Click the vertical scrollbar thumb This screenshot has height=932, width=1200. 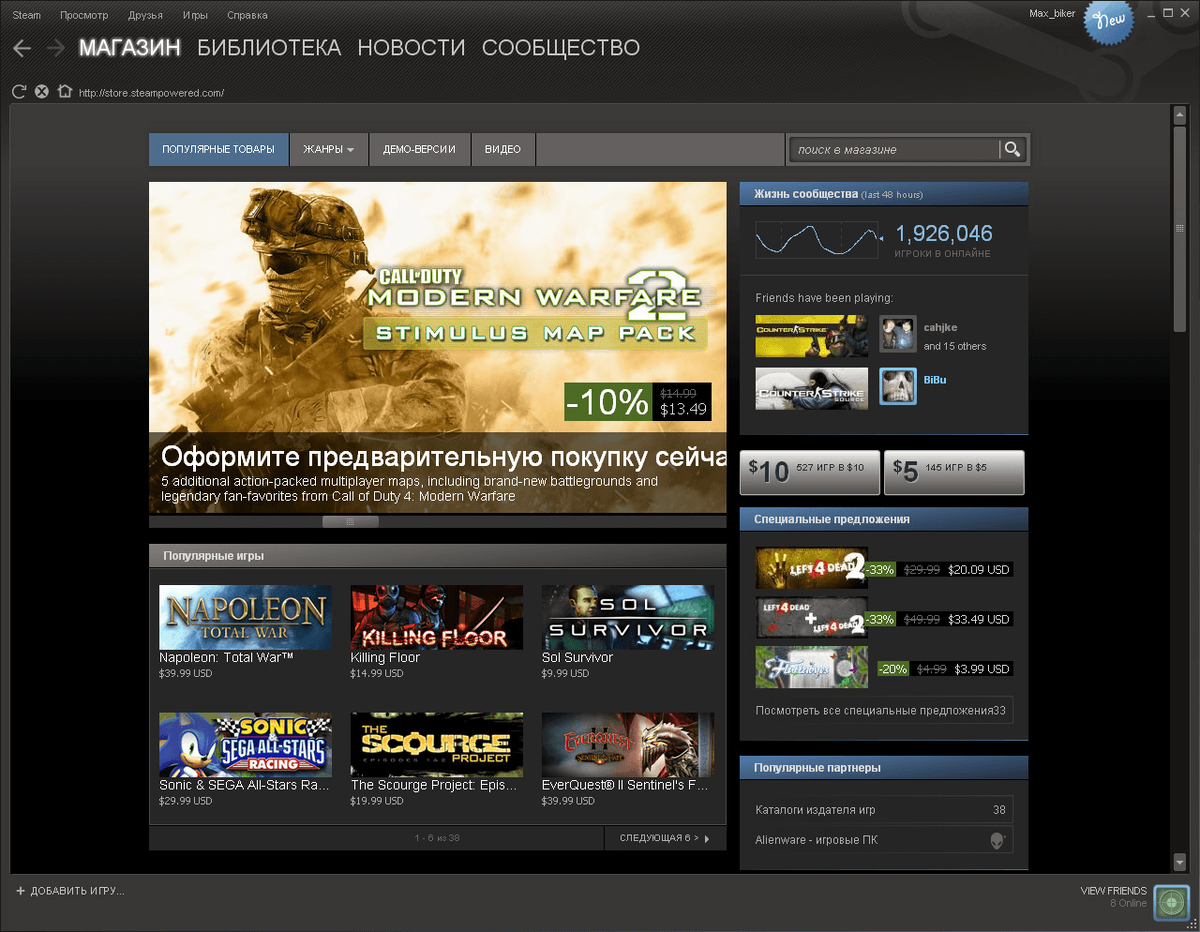click(x=1179, y=229)
